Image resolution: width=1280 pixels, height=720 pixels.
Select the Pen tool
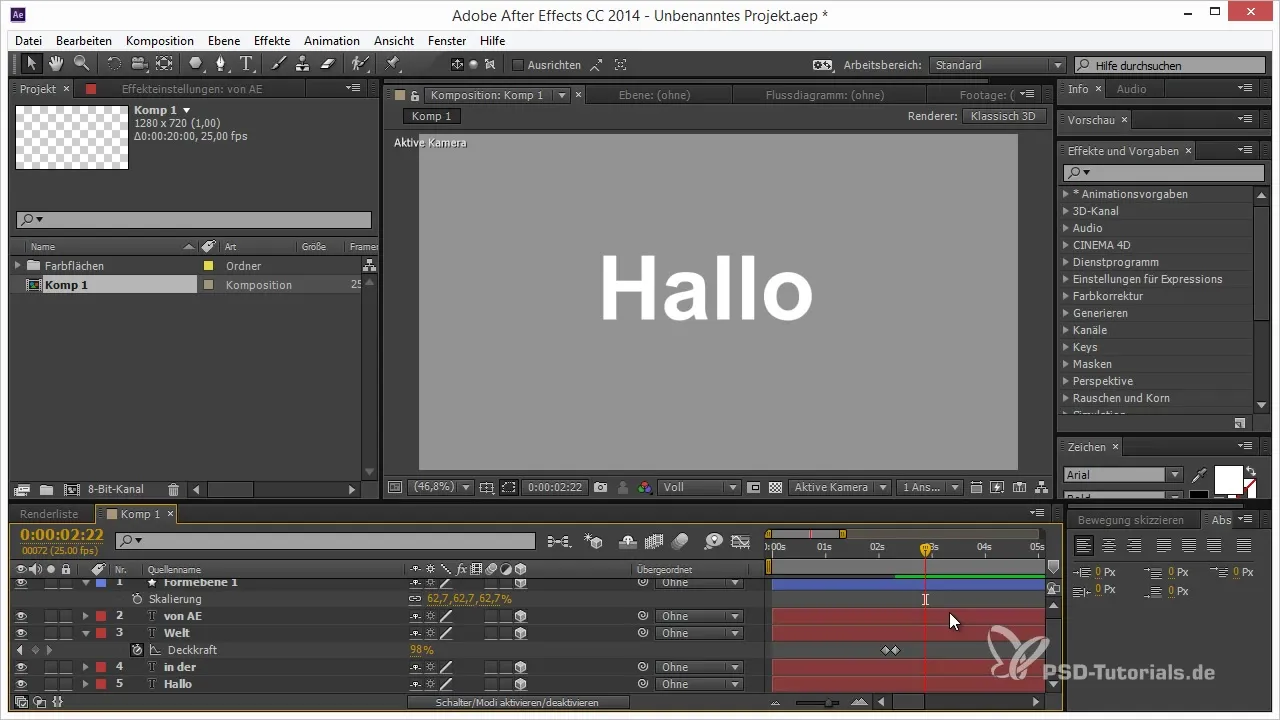point(221,64)
